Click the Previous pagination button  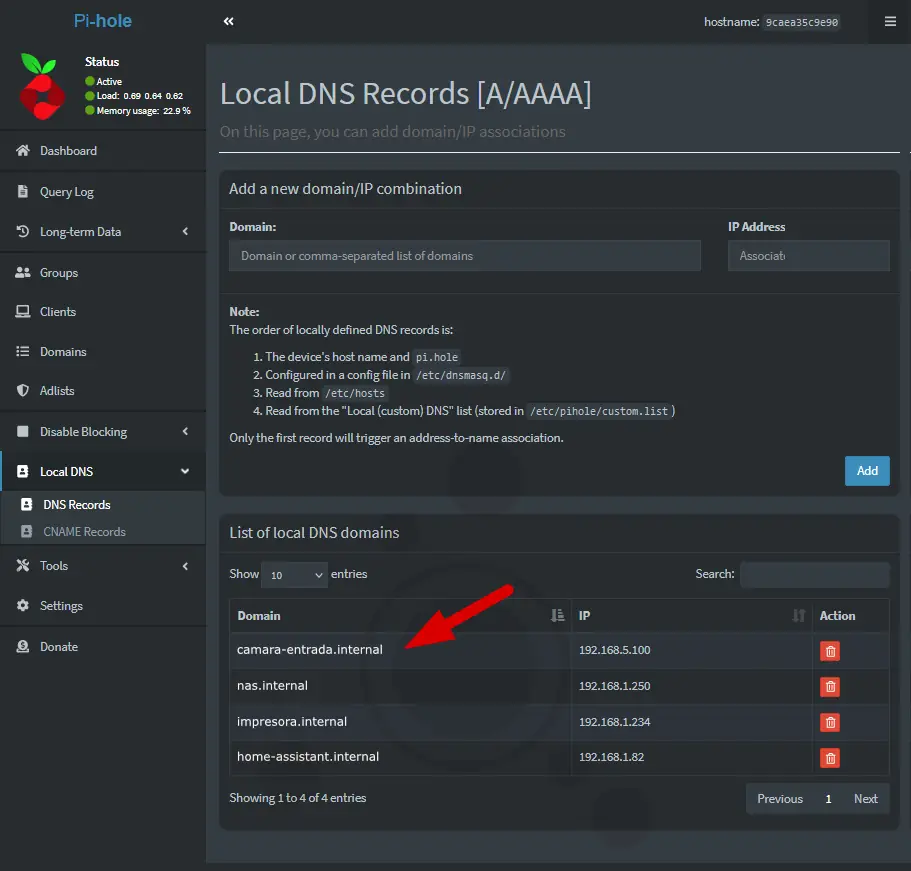(780, 799)
